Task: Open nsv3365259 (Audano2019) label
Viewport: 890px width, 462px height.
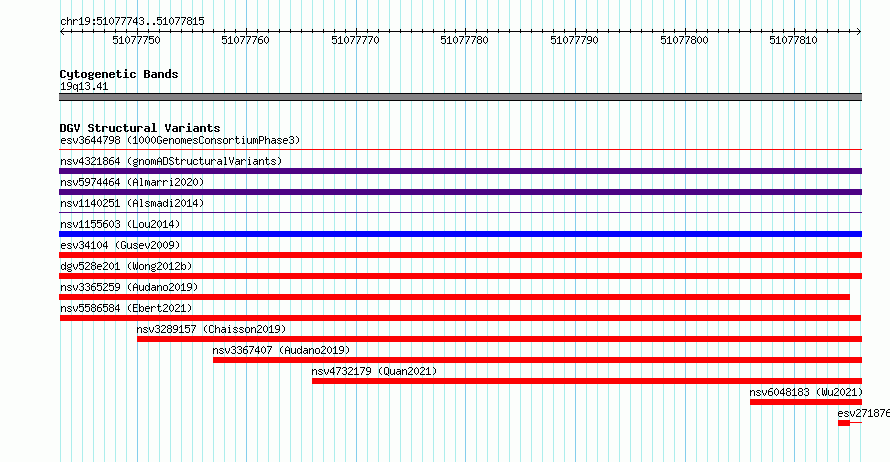Action: click(129, 287)
